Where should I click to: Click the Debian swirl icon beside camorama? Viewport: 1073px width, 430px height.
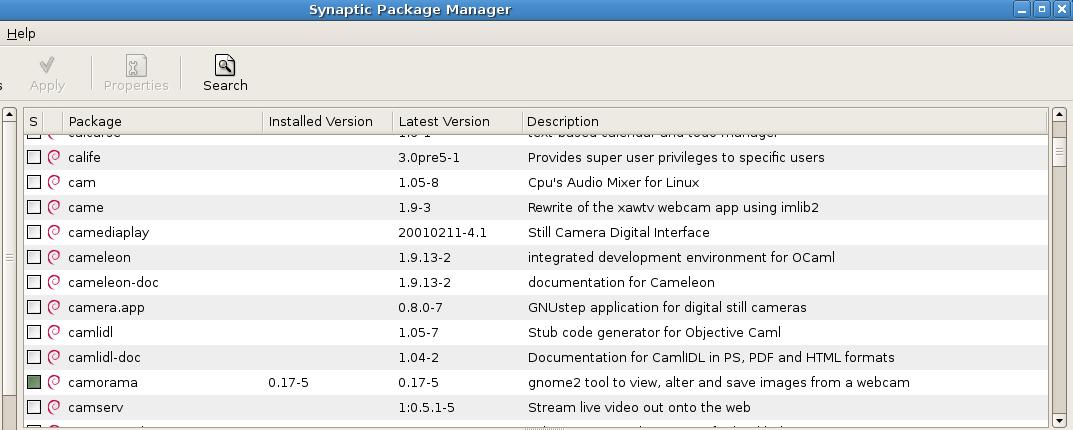coord(54,382)
